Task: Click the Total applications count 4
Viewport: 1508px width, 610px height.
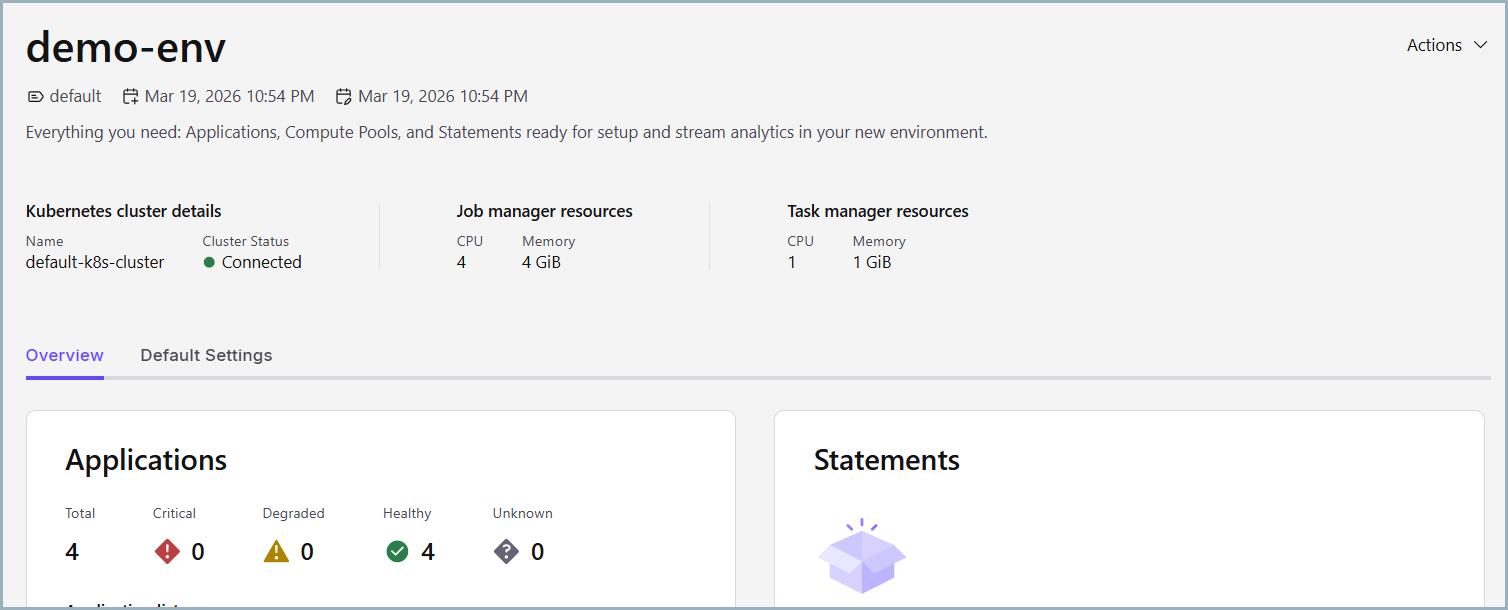Action: pos(72,552)
